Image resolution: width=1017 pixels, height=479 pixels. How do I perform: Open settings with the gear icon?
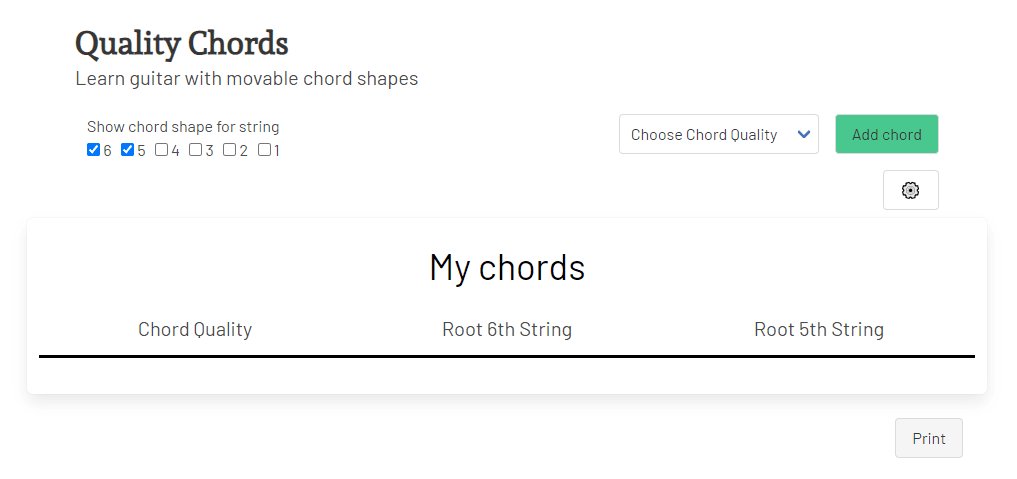[x=911, y=190]
